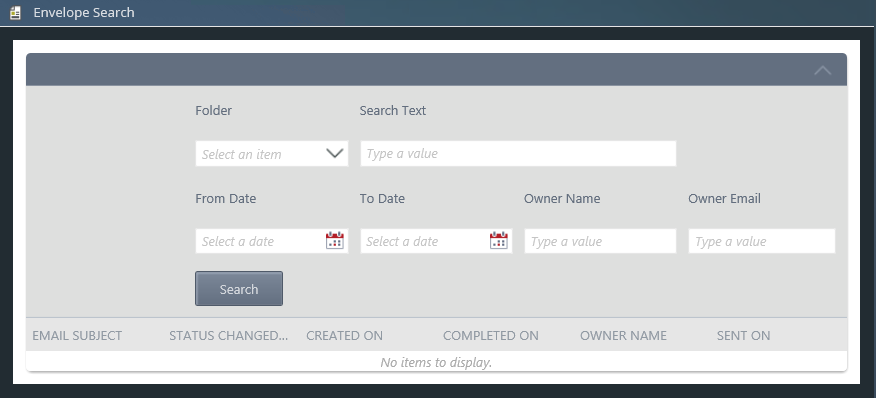The height and width of the screenshot is (398, 876).
Task: Open the To Date calendar picker icon
Action: tap(499, 241)
